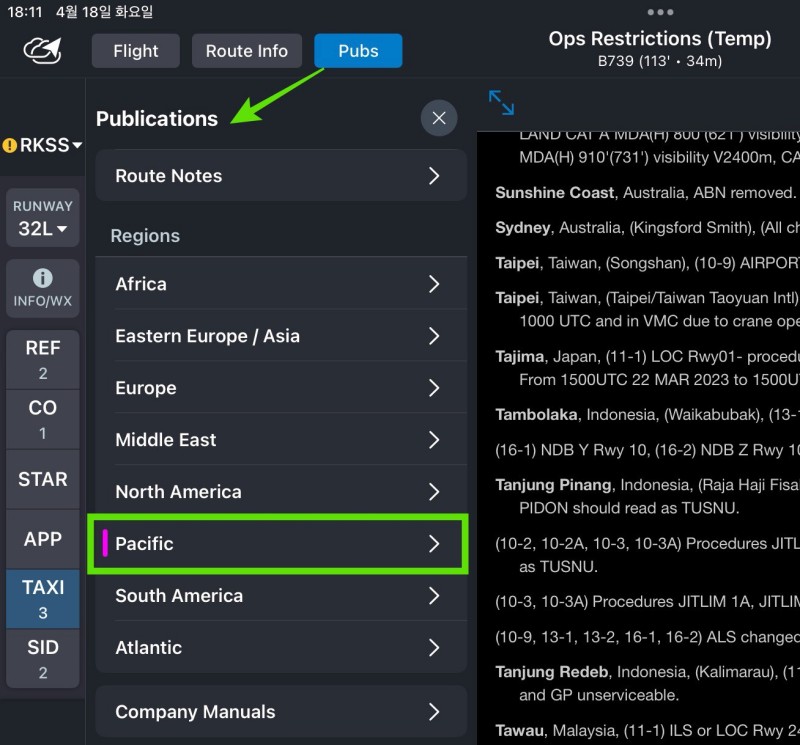This screenshot has height=745, width=800.
Task: Open the Company Manuals section
Action: 280,712
